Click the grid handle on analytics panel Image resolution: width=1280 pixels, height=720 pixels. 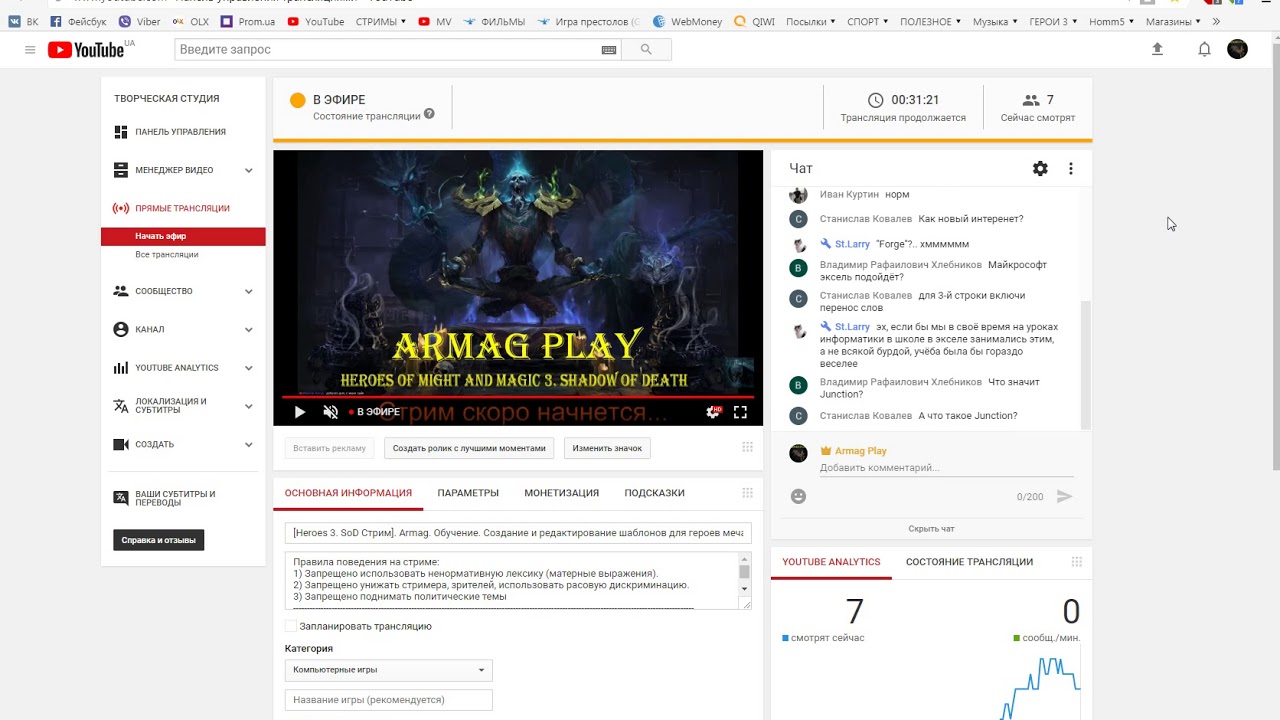[x=1076, y=562]
